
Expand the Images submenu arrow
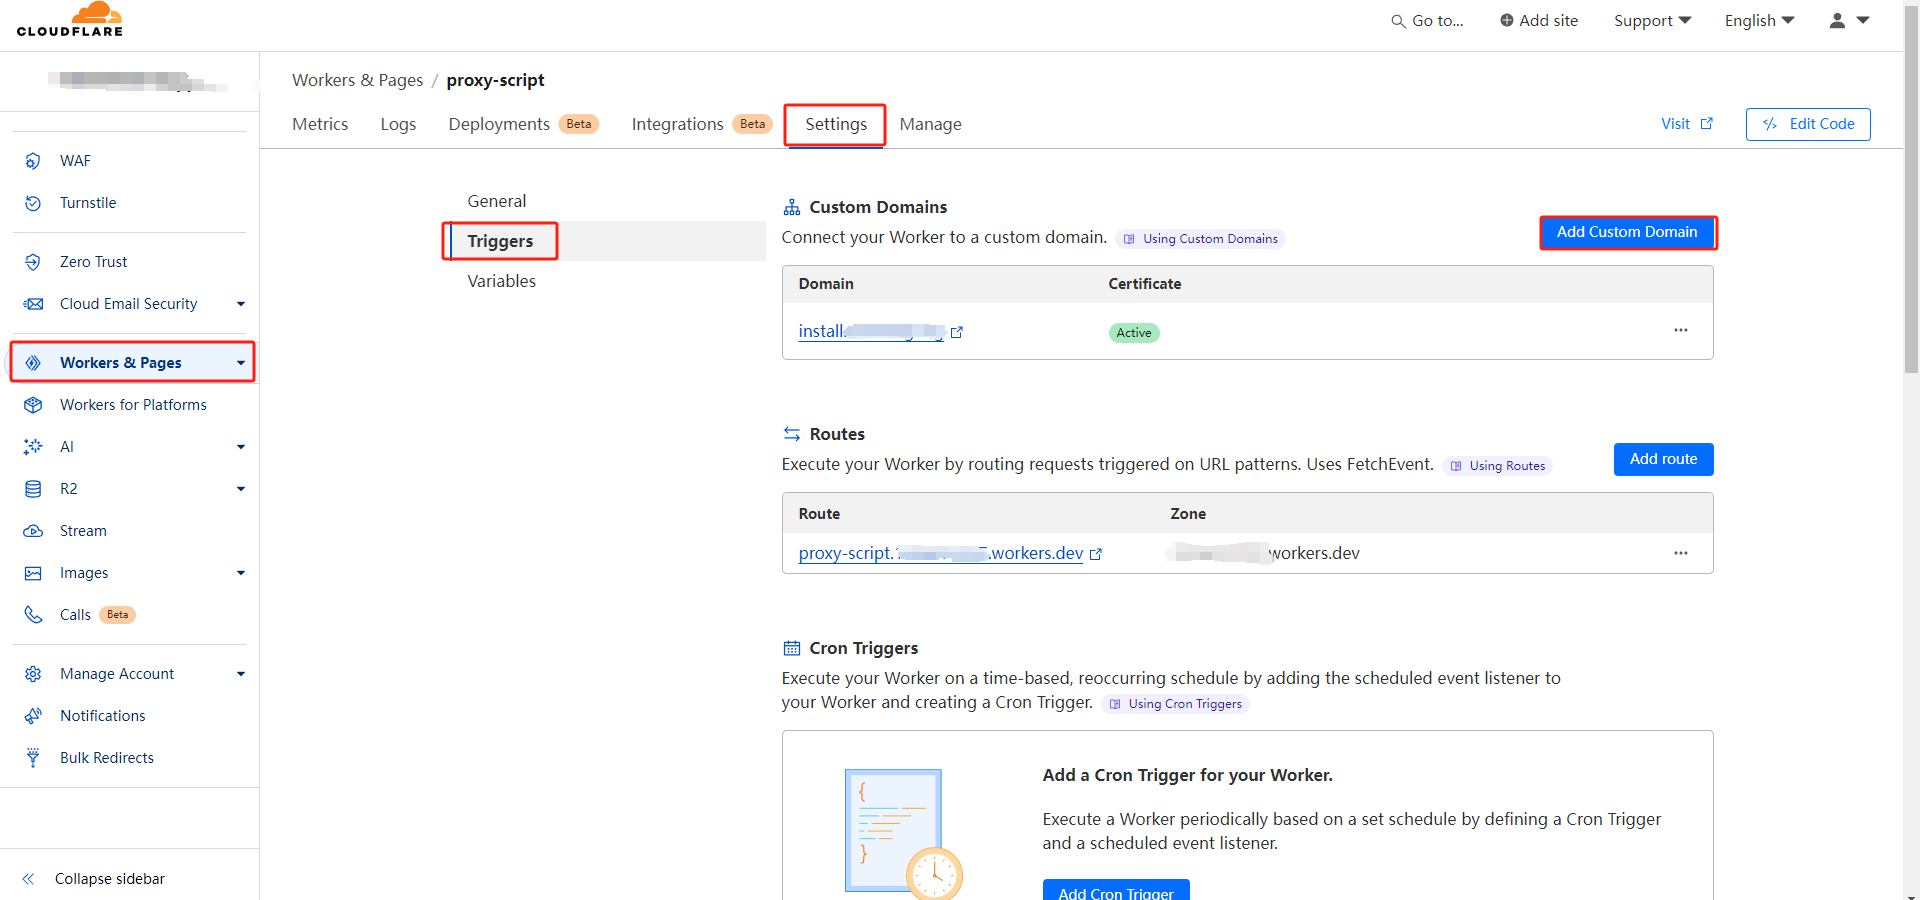[x=240, y=573]
